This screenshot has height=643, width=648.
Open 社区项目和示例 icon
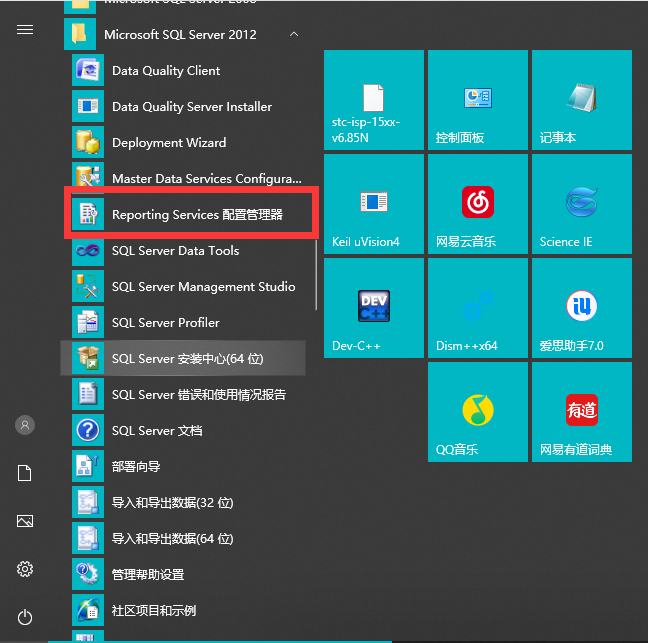pyautogui.click(x=88, y=610)
